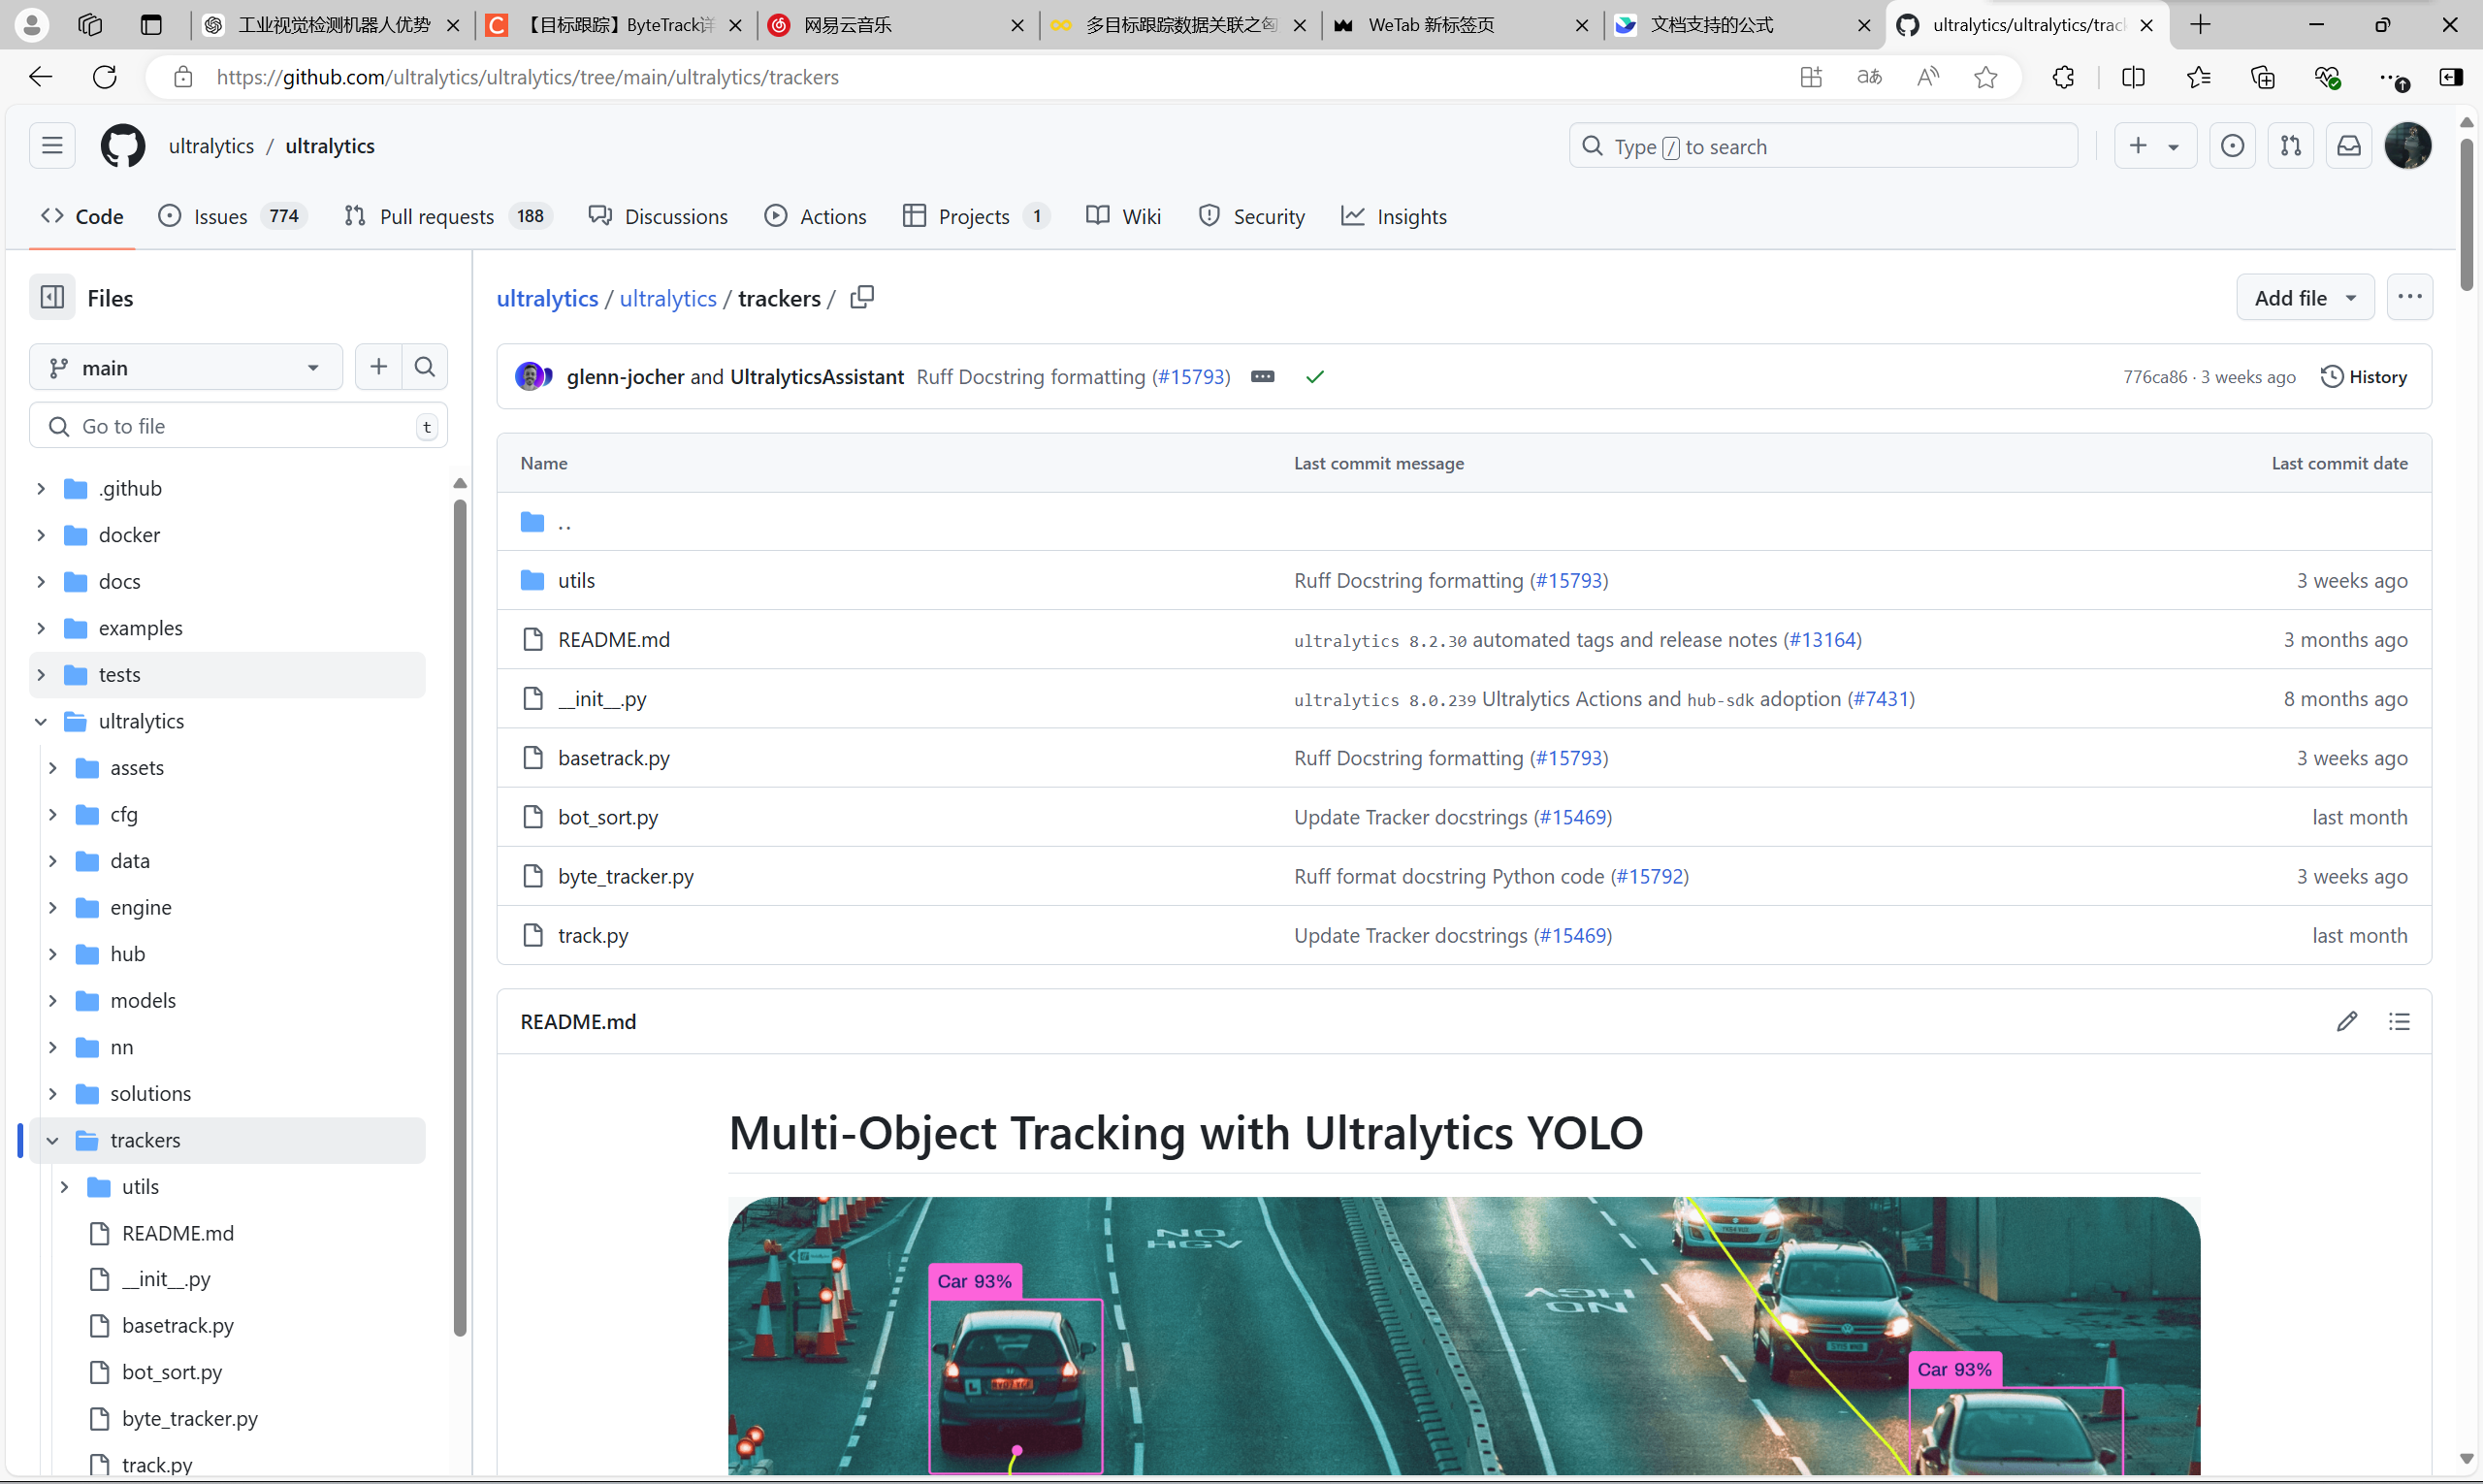Image resolution: width=2483 pixels, height=1484 pixels.
Task: Open the Add file dropdown
Action: click(2305, 297)
